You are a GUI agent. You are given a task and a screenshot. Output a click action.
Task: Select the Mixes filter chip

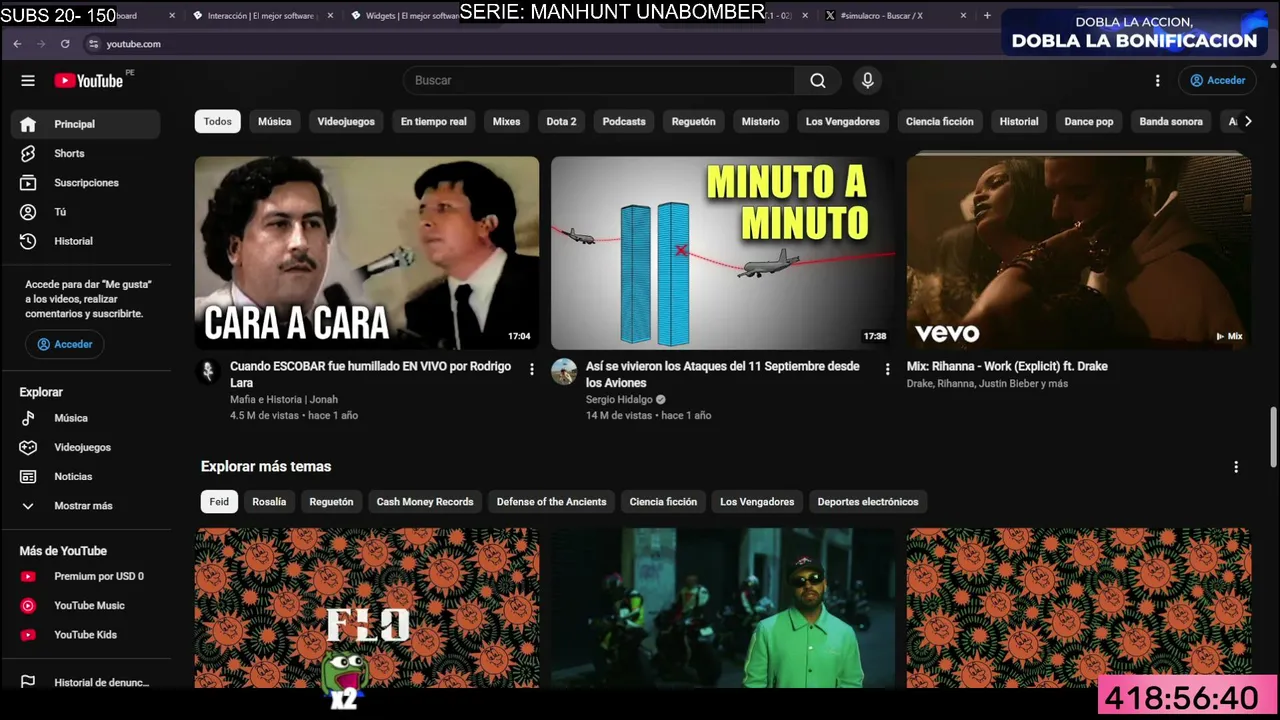pyautogui.click(x=506, y=122)
